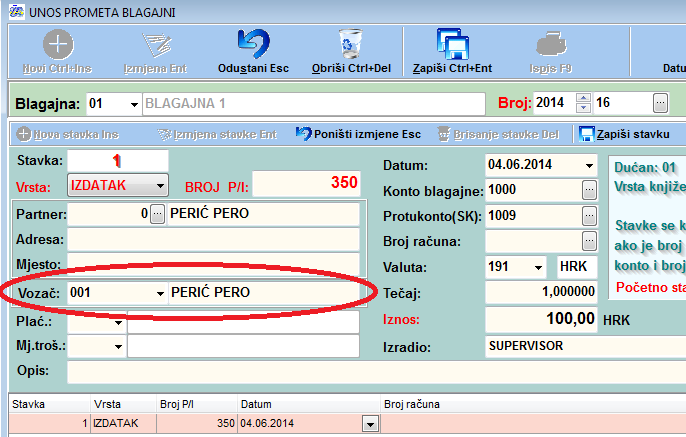Click the Mj.troš. description field

tap(243, 346)
